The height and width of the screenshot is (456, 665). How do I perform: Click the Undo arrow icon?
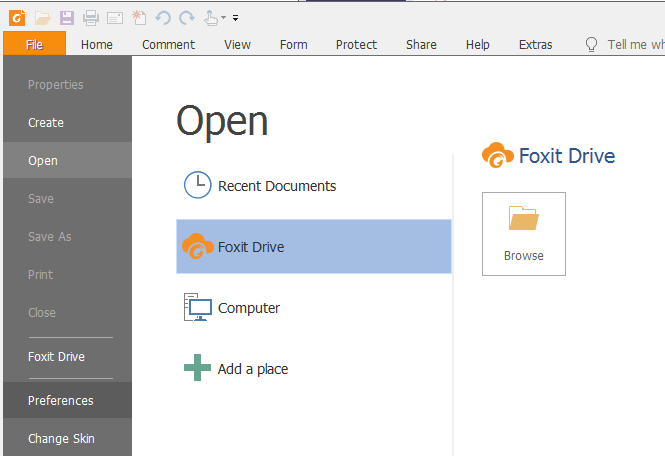click(163, 17)
